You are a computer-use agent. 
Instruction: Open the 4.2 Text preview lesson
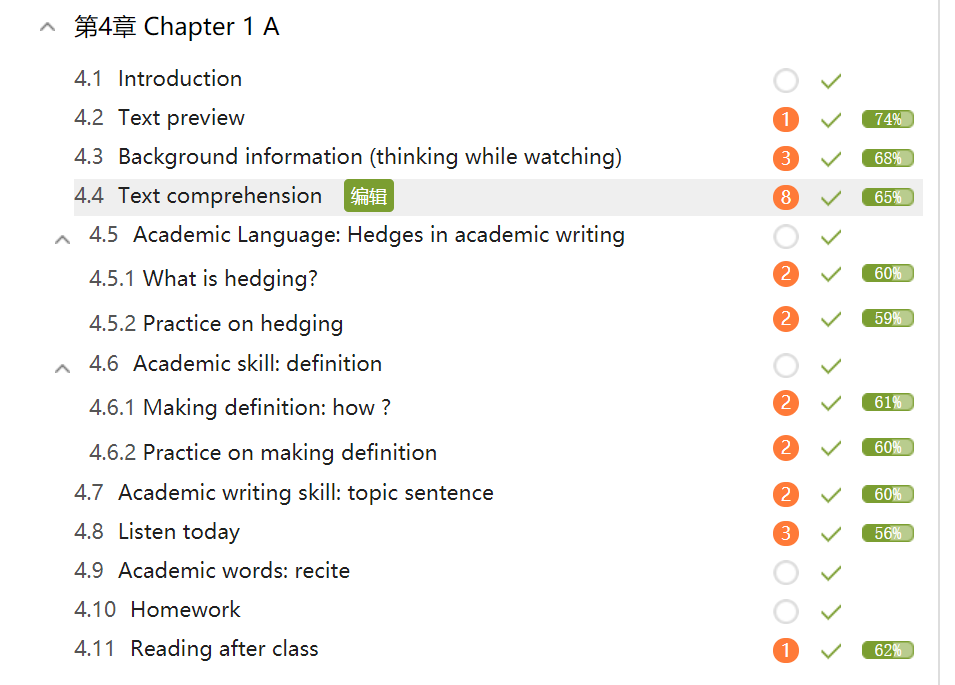[x=181, y=118]
